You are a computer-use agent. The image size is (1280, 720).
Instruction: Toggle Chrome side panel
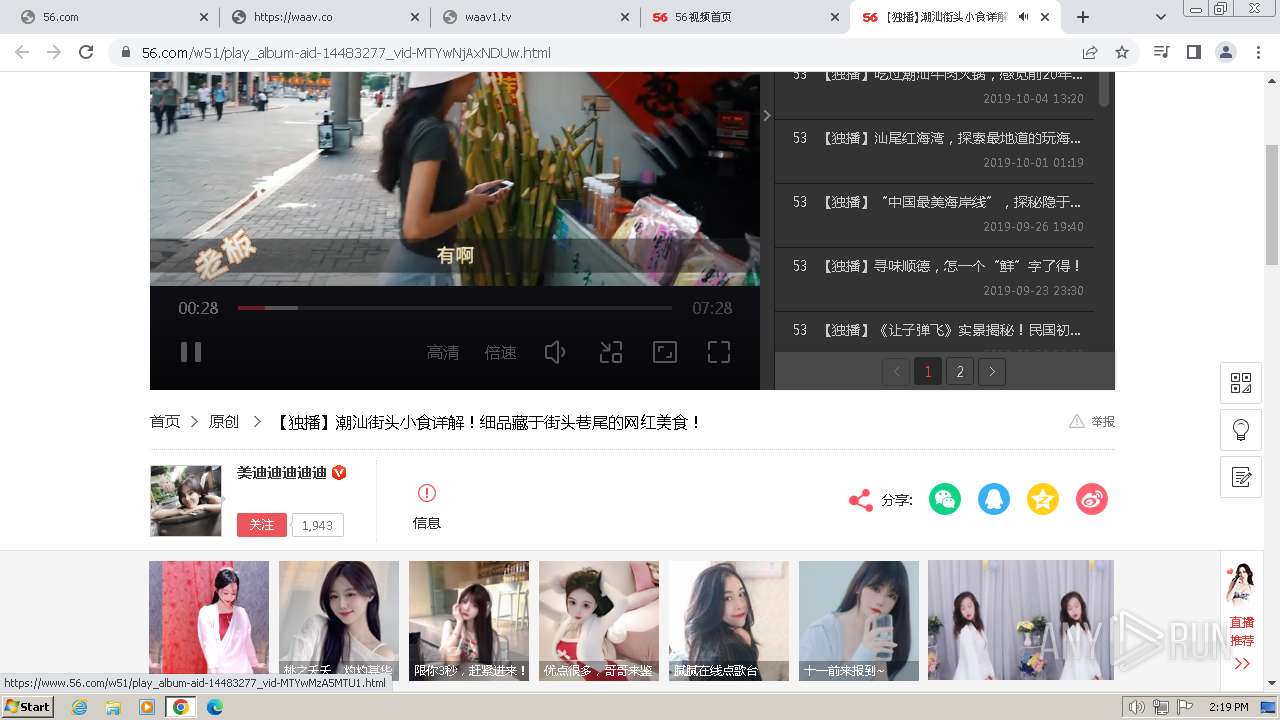pyautogui.click(x=1193, y=52)
